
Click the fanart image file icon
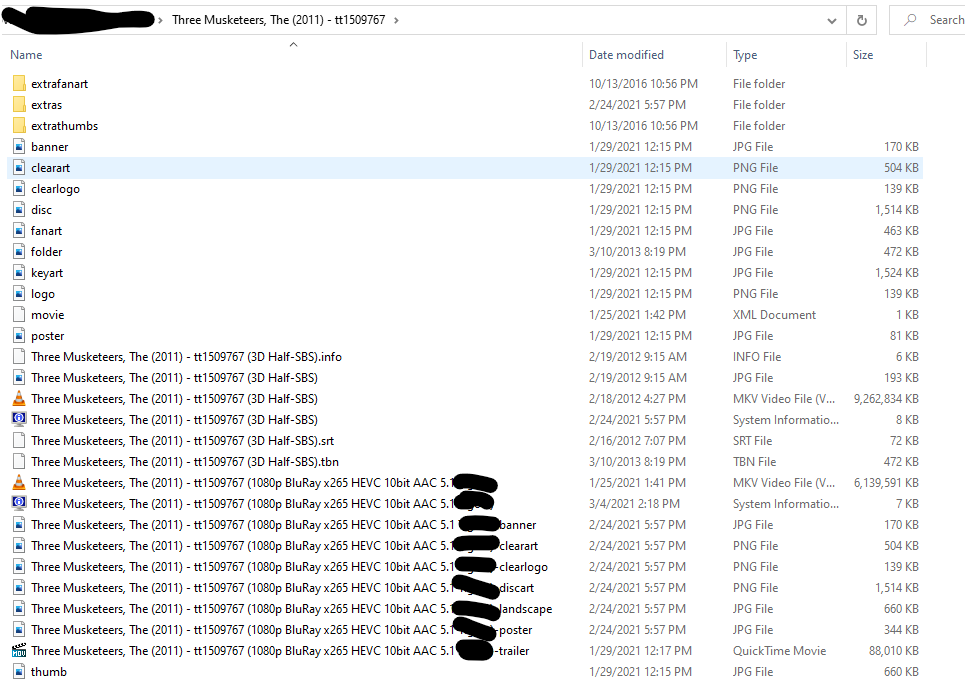[19, 230]
